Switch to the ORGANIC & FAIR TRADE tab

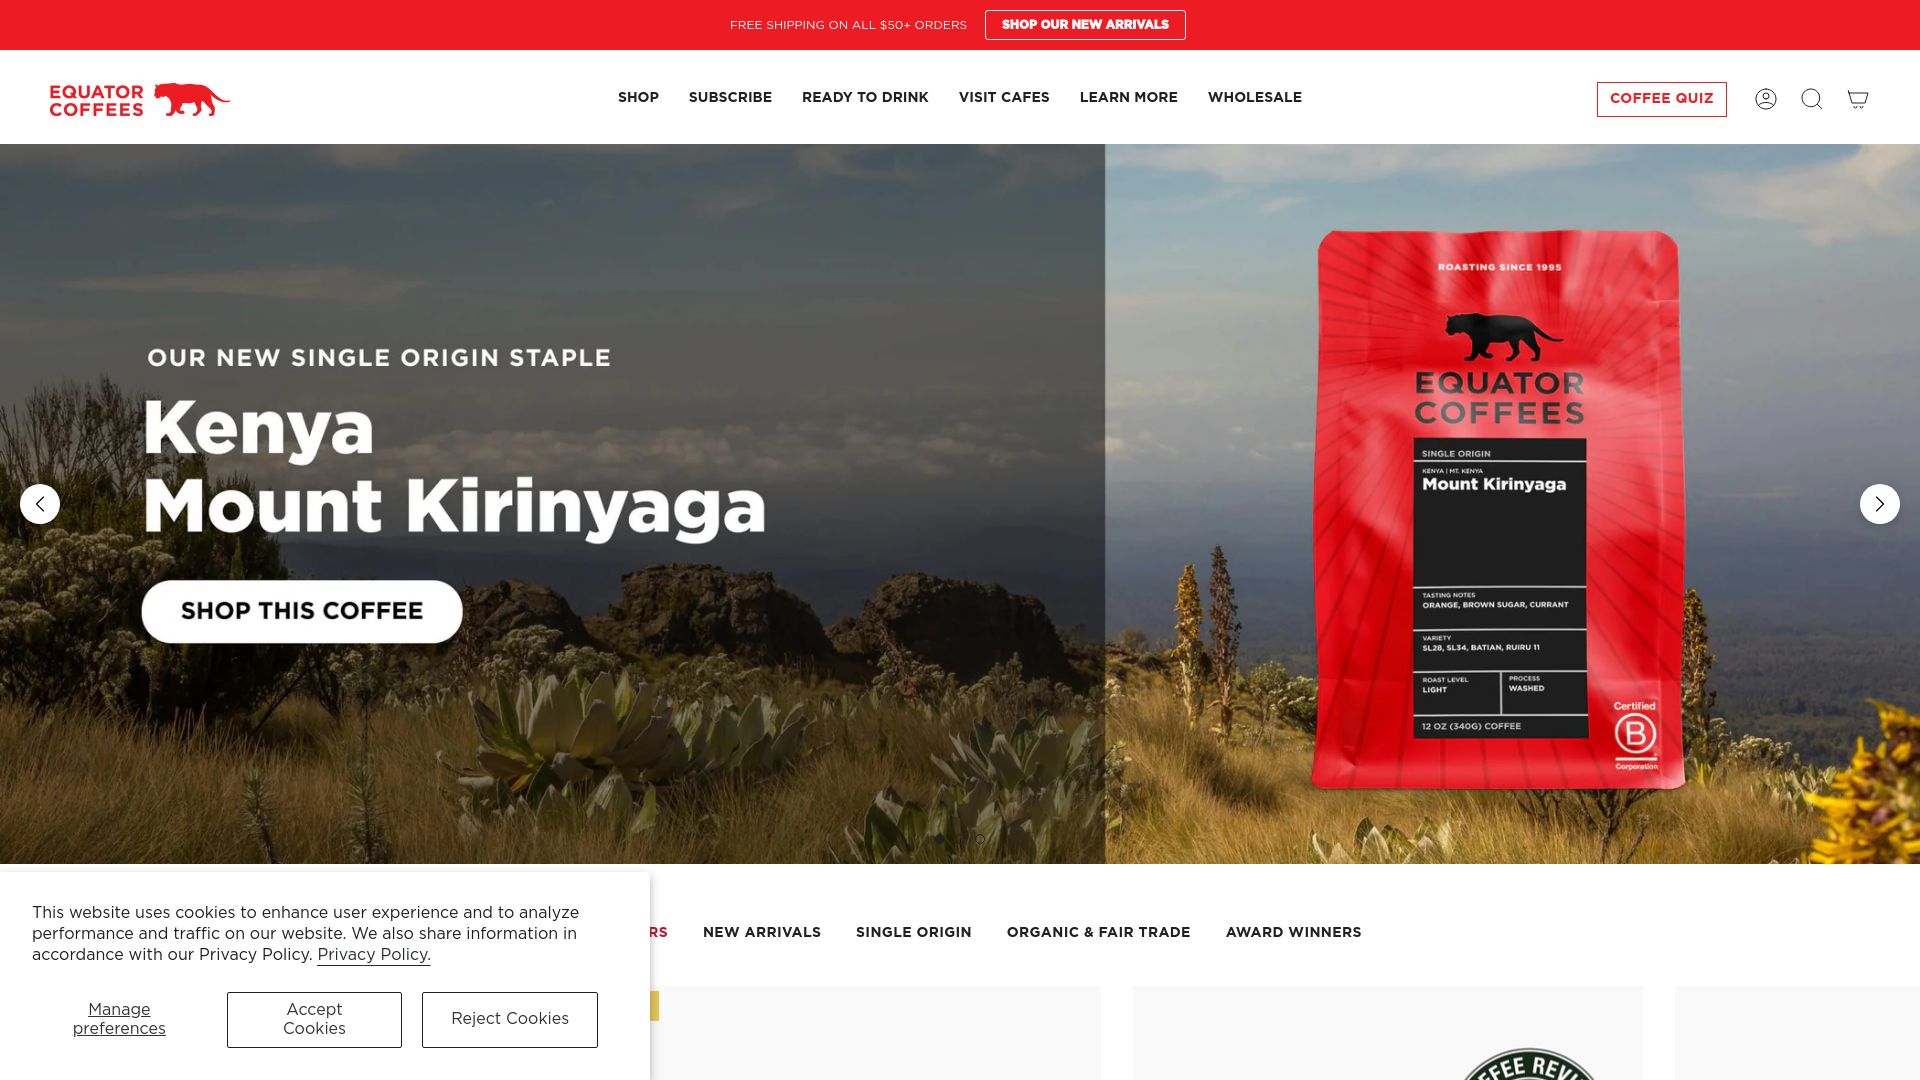(1099, 933)
